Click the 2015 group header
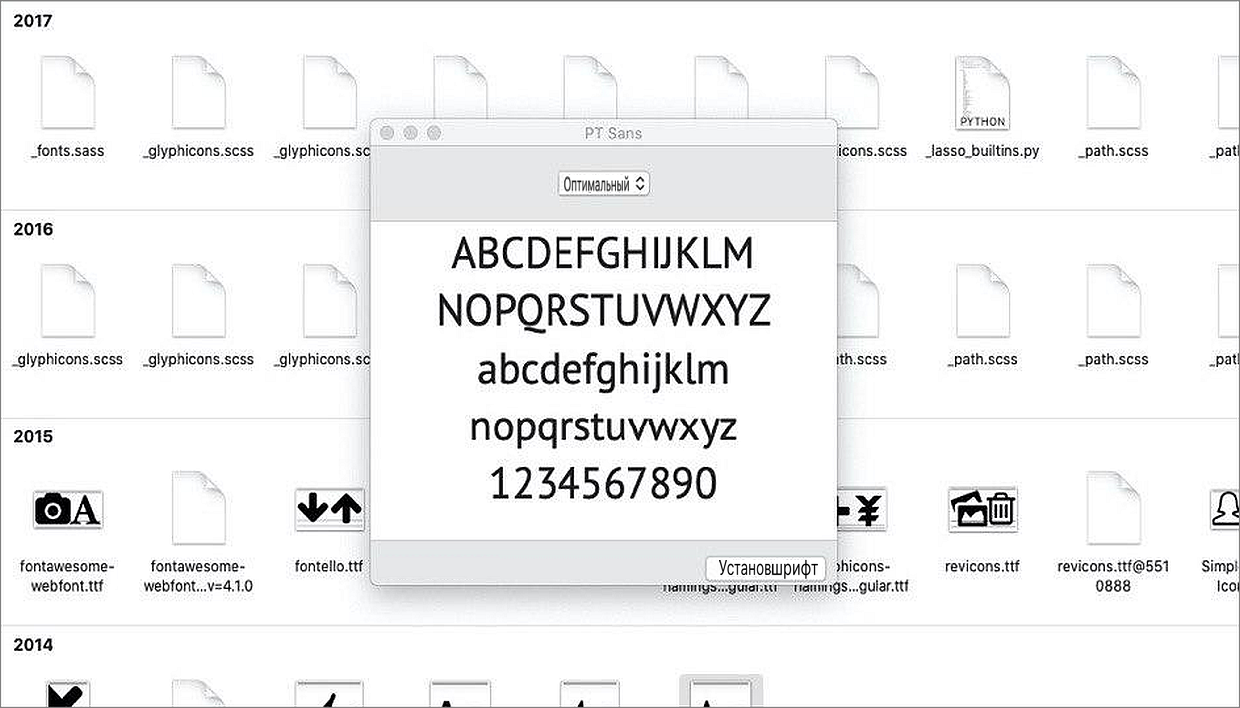The image size is (1240, 708). pos(33,437)
